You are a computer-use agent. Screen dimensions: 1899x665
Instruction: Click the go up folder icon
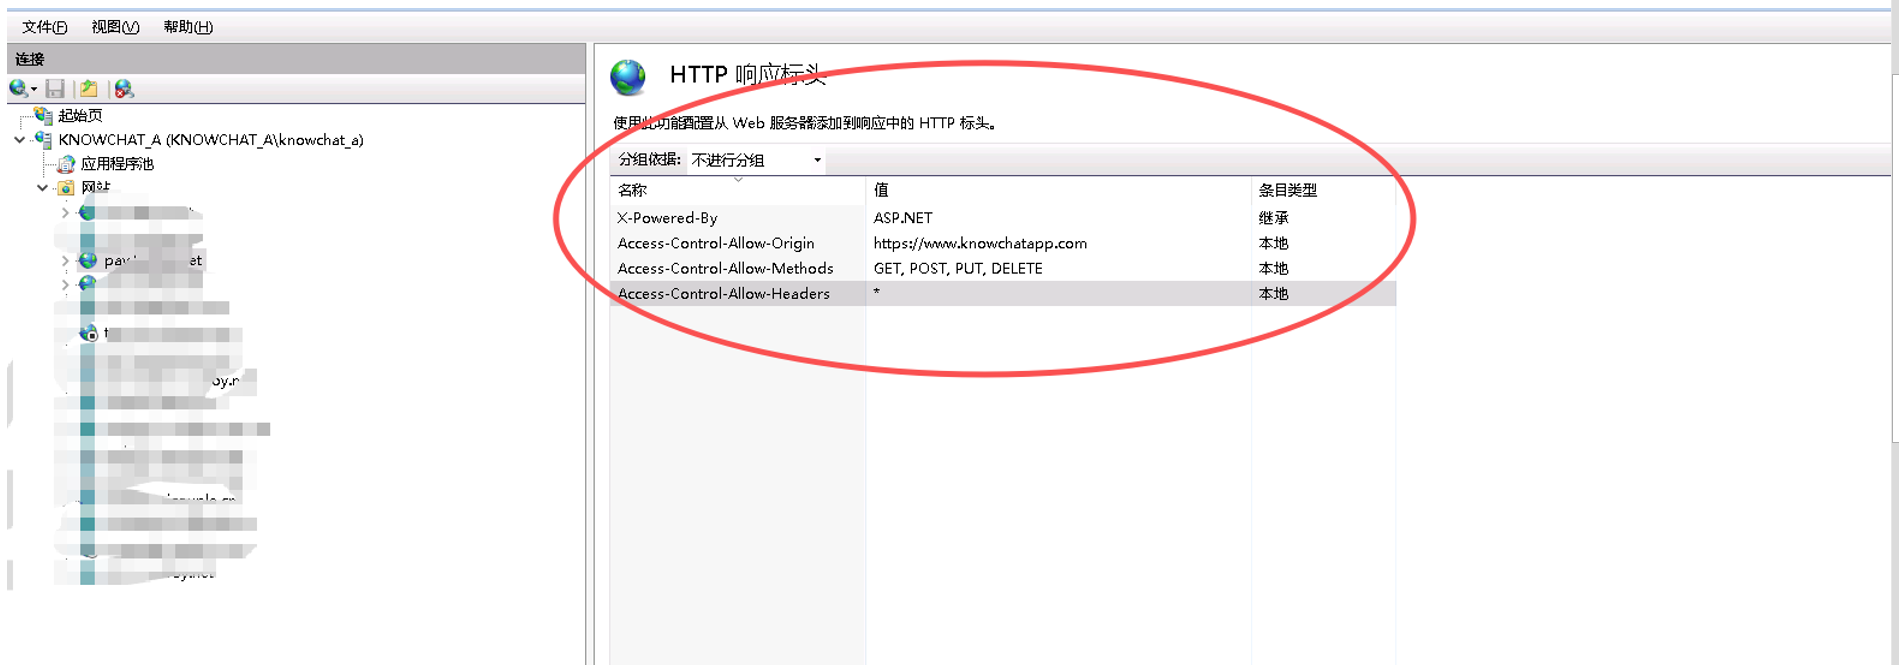[x=89, y=89]
